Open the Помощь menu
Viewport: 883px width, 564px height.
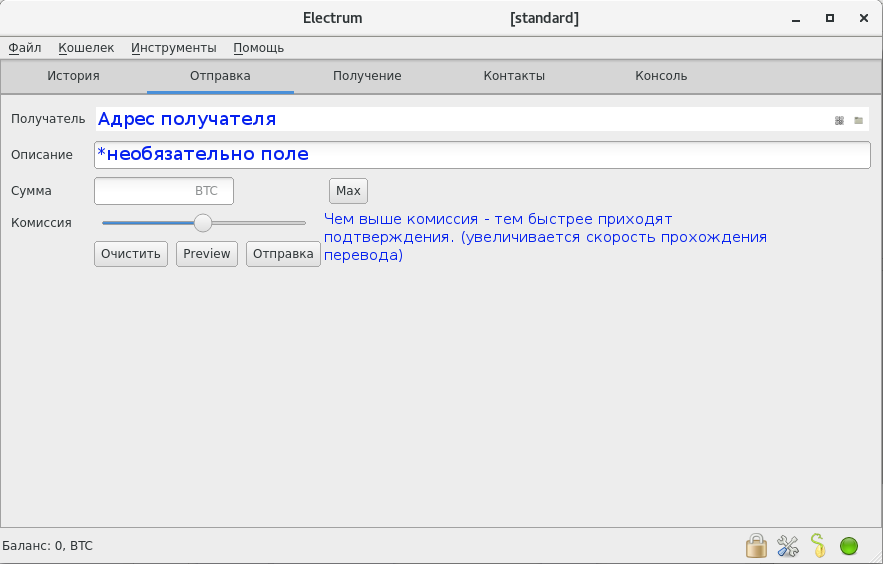[258, 47]
